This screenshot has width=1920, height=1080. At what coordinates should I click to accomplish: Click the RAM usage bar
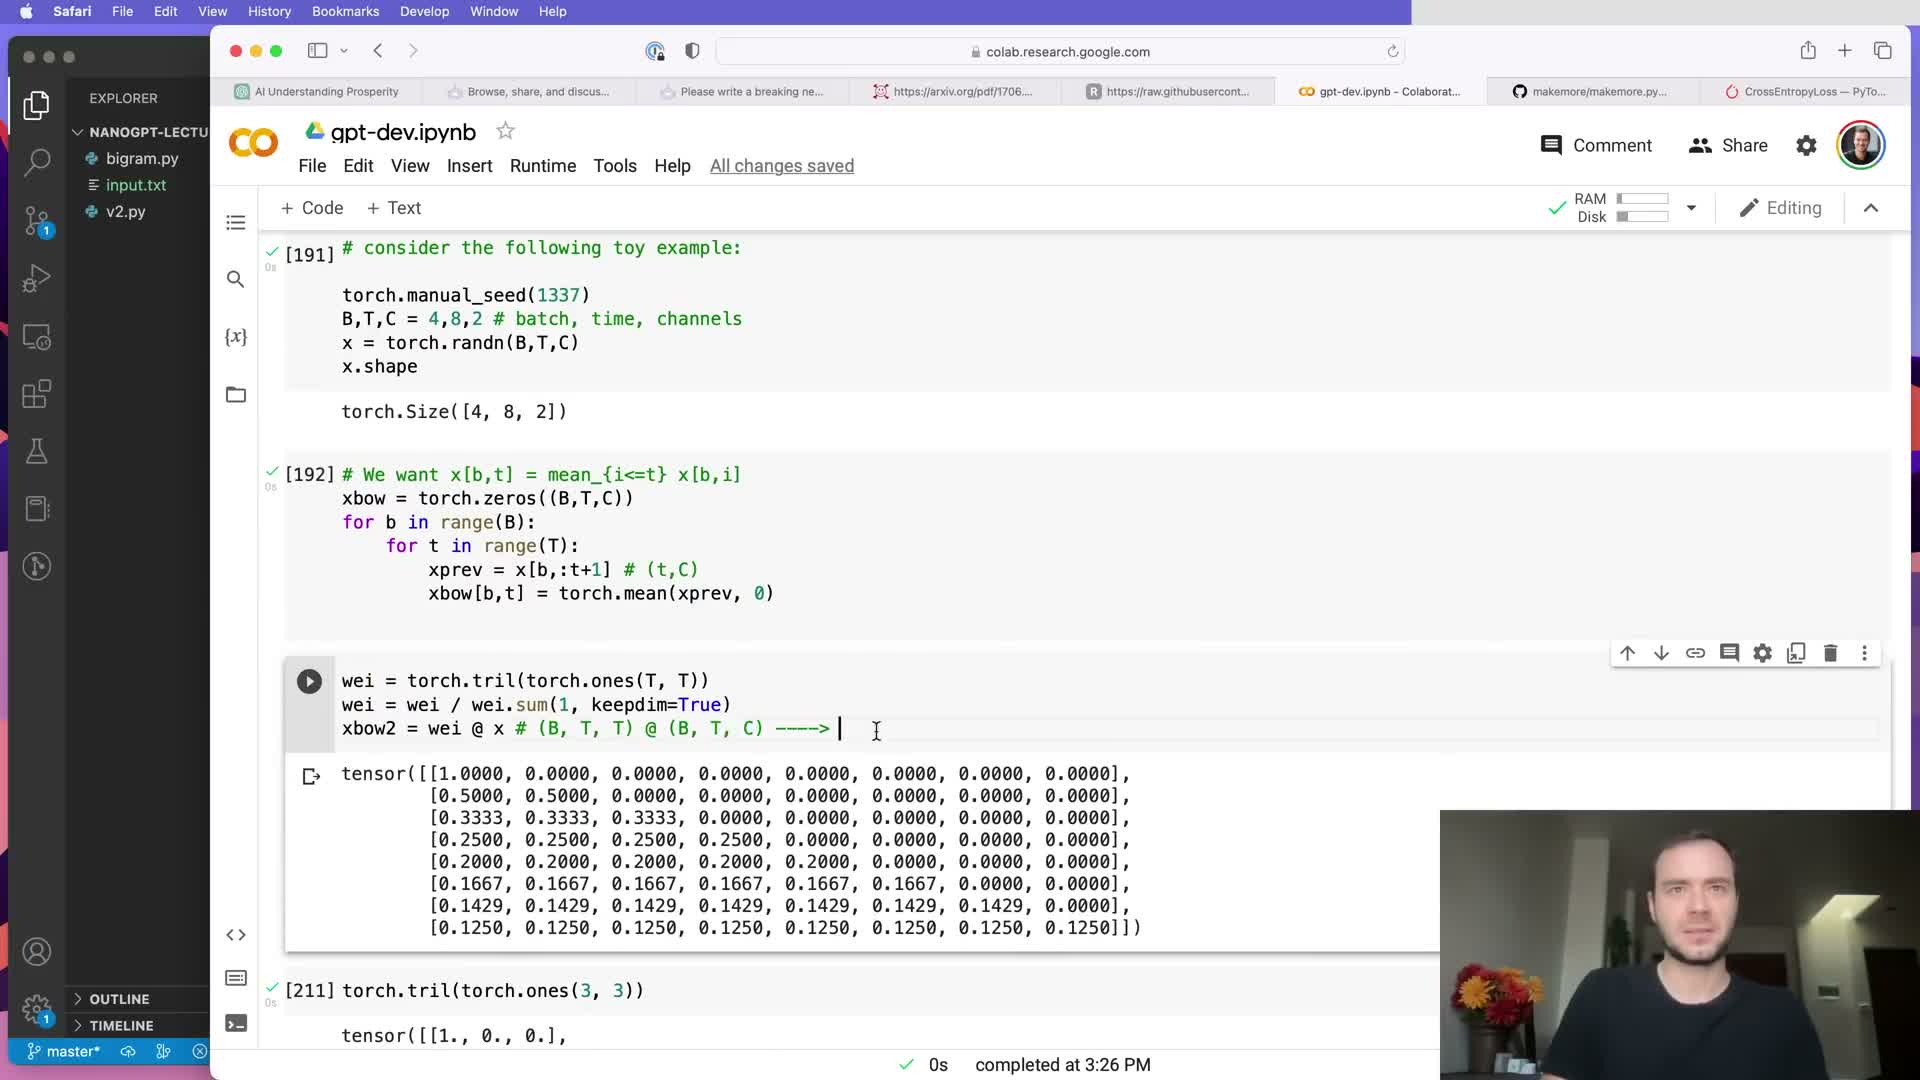[1642, 199]
